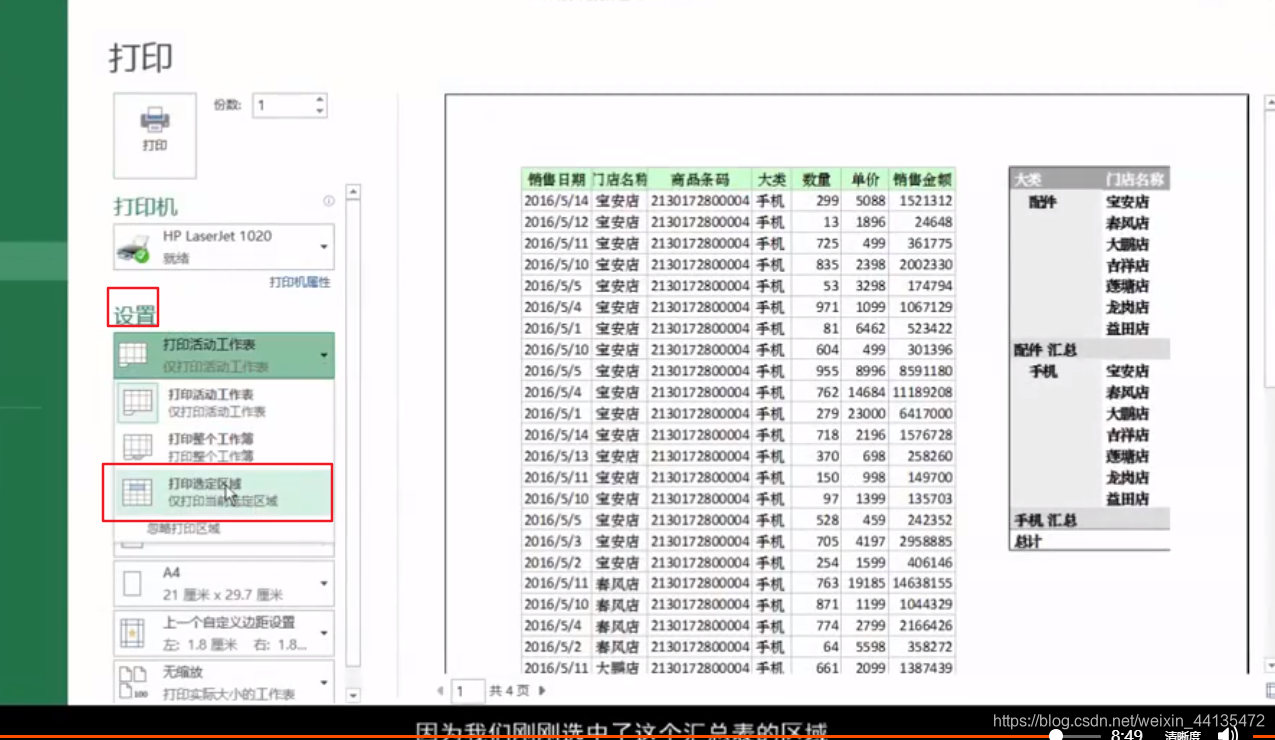This screenshot has width=1275, height=740.
Task: Click the video volume speaker icon
Action: [1226, 735]
